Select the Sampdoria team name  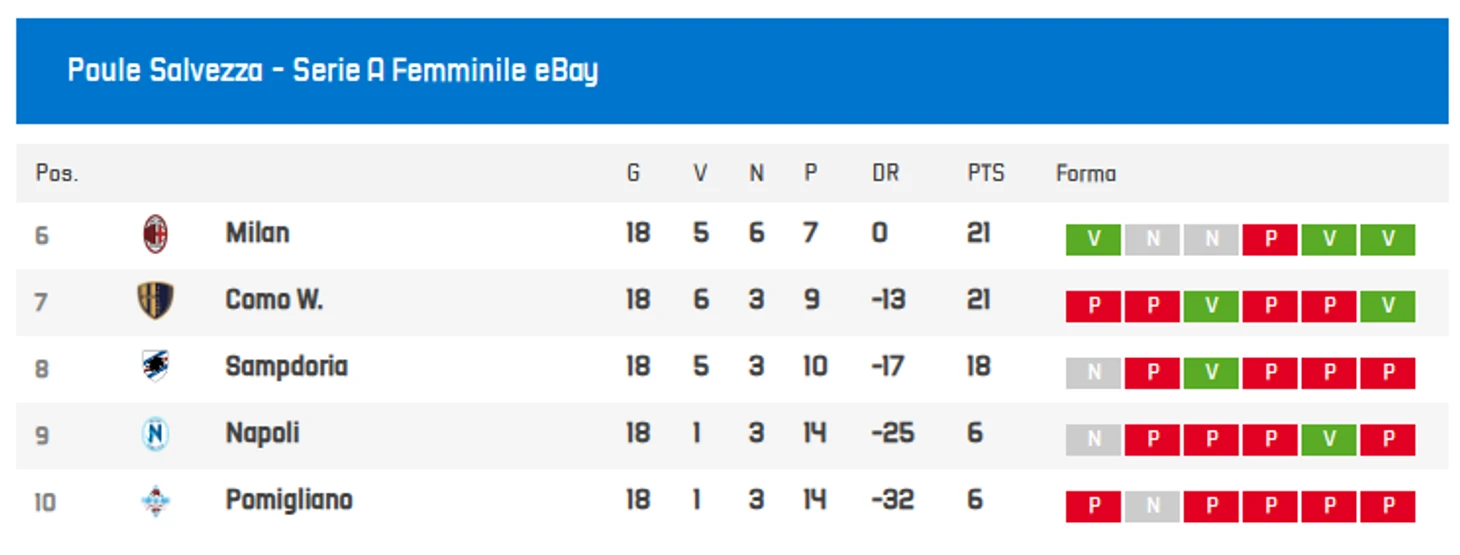tap(286, 367)
